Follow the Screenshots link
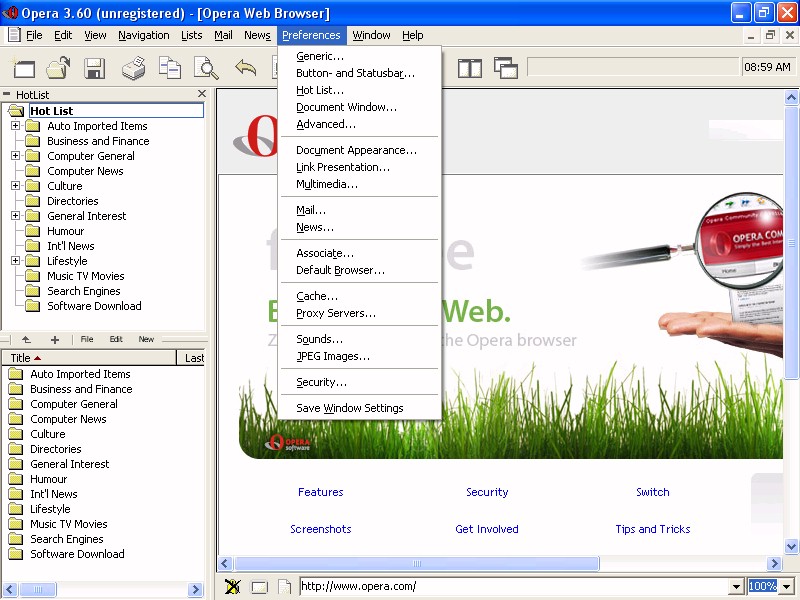Viewport: 800px width, 600px height. (x=321, y=529)
